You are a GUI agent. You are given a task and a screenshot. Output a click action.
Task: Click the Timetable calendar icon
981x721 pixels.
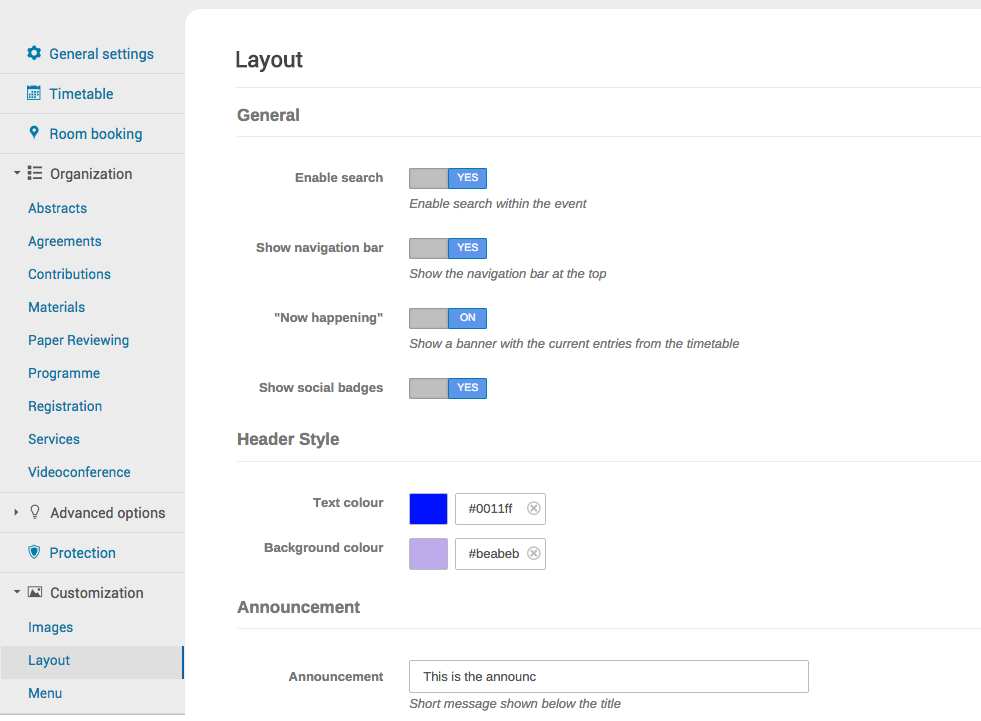coord(34,93)
